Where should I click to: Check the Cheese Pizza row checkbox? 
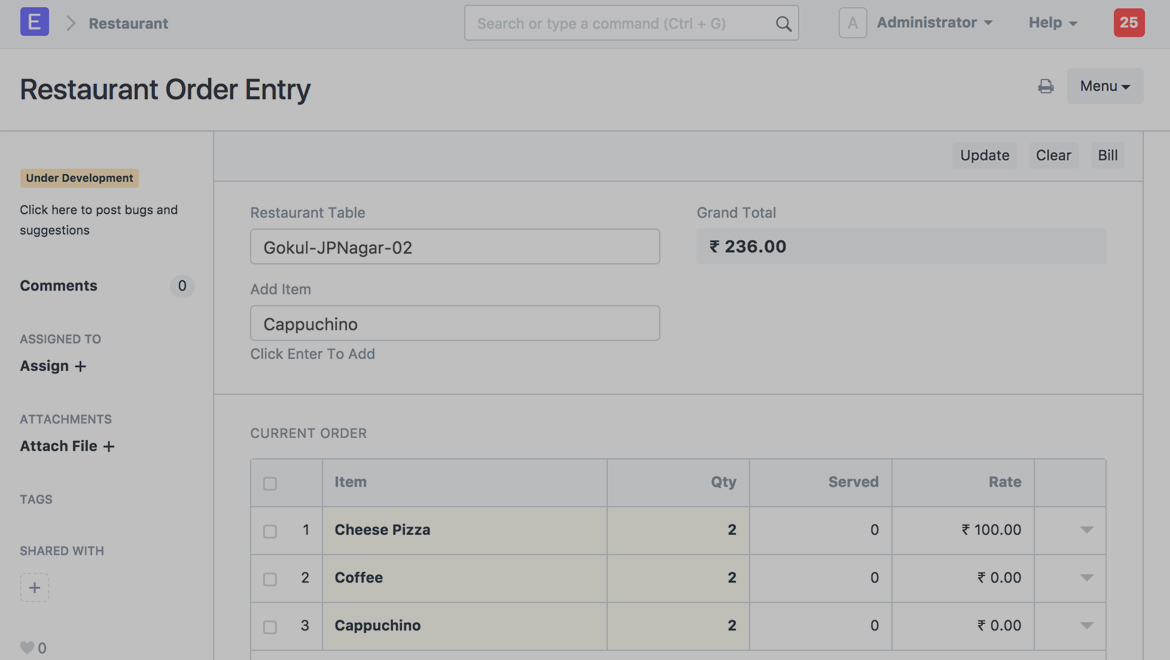coord(270,531)
